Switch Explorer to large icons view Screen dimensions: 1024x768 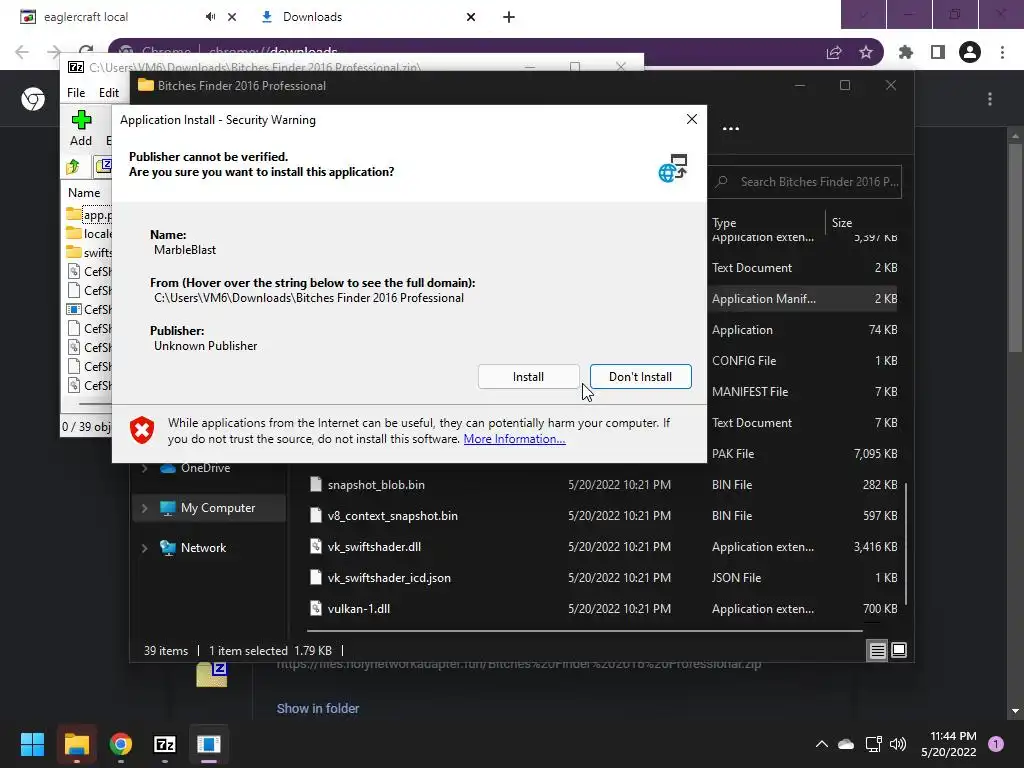point(899,650)
